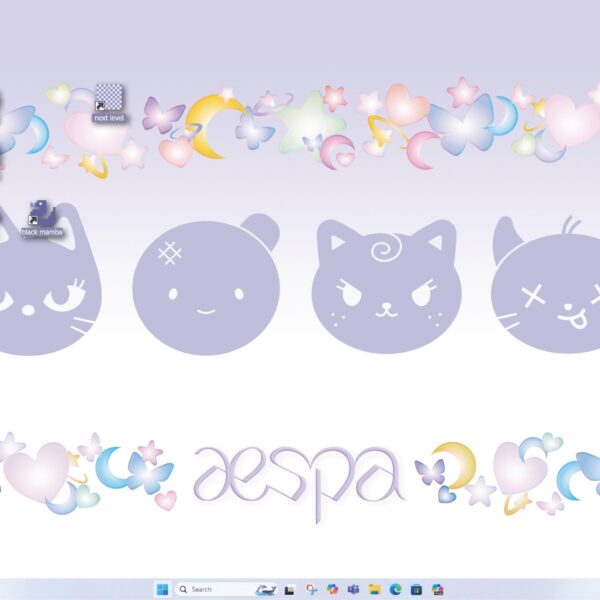Click the magnifier icon in the Search box
The height and width of the screenshot is (600, 600).
click(x=183, y=590)
